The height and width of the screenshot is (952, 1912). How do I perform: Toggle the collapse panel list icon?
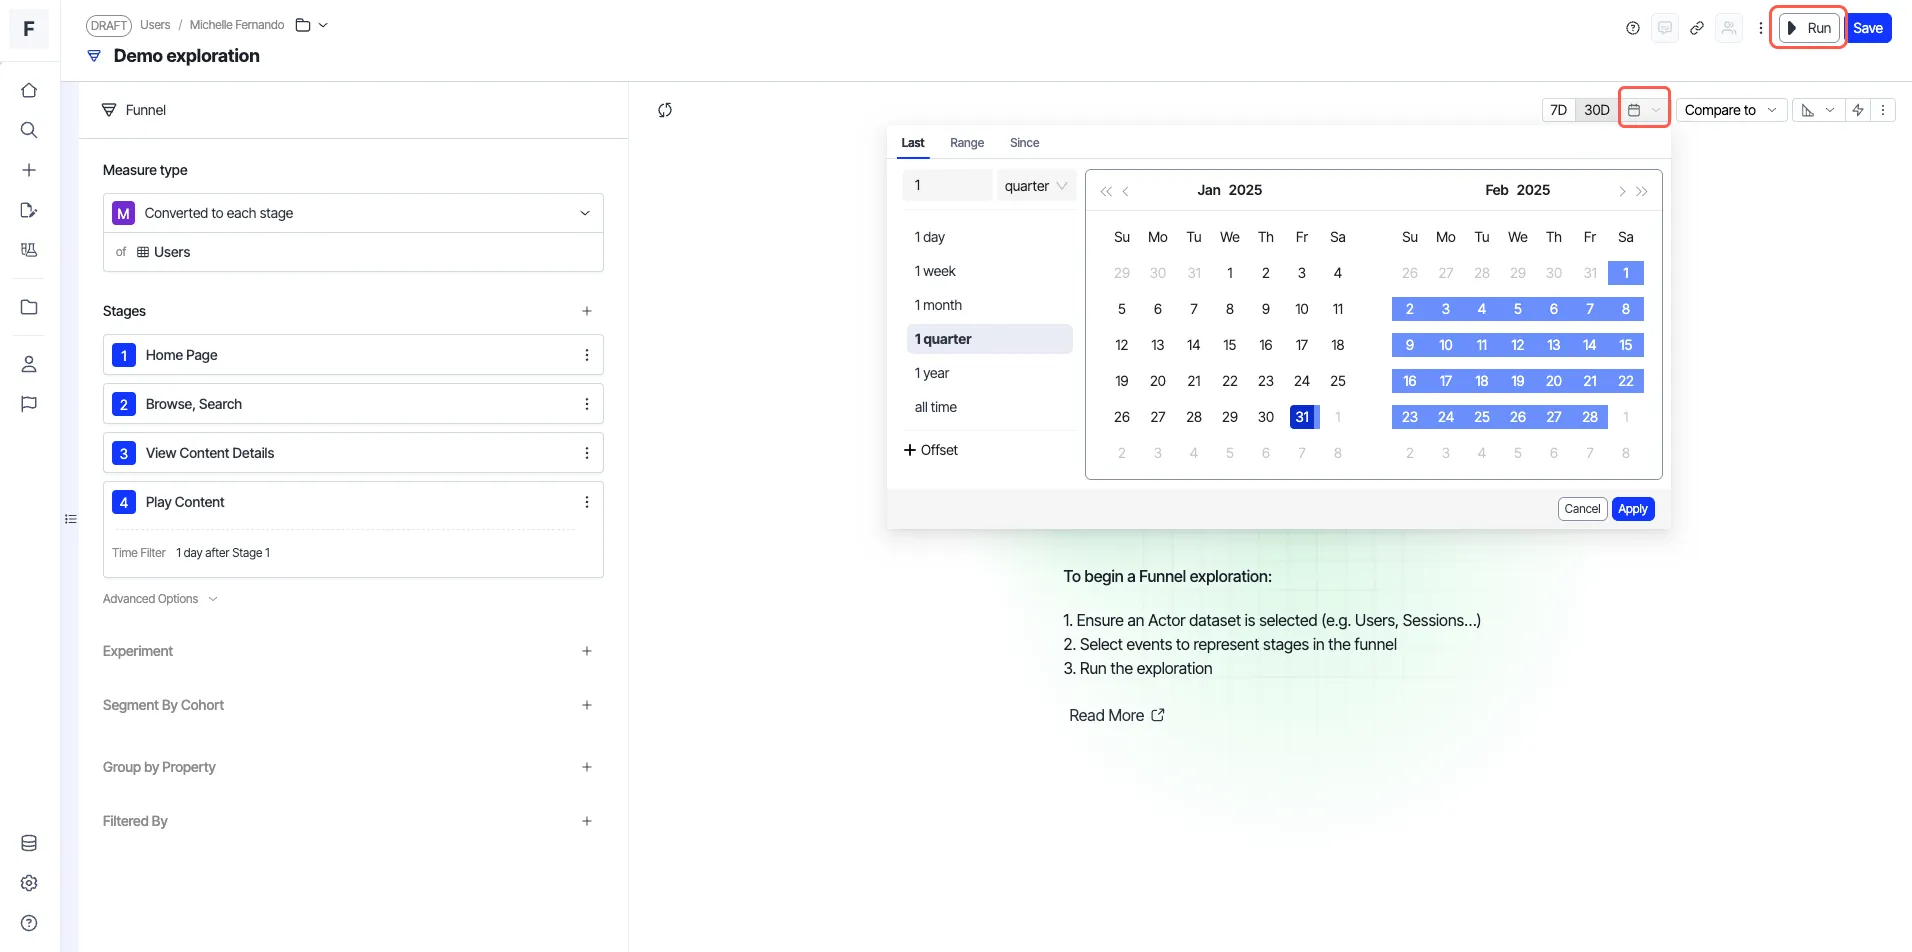click(x=71, y=519)
